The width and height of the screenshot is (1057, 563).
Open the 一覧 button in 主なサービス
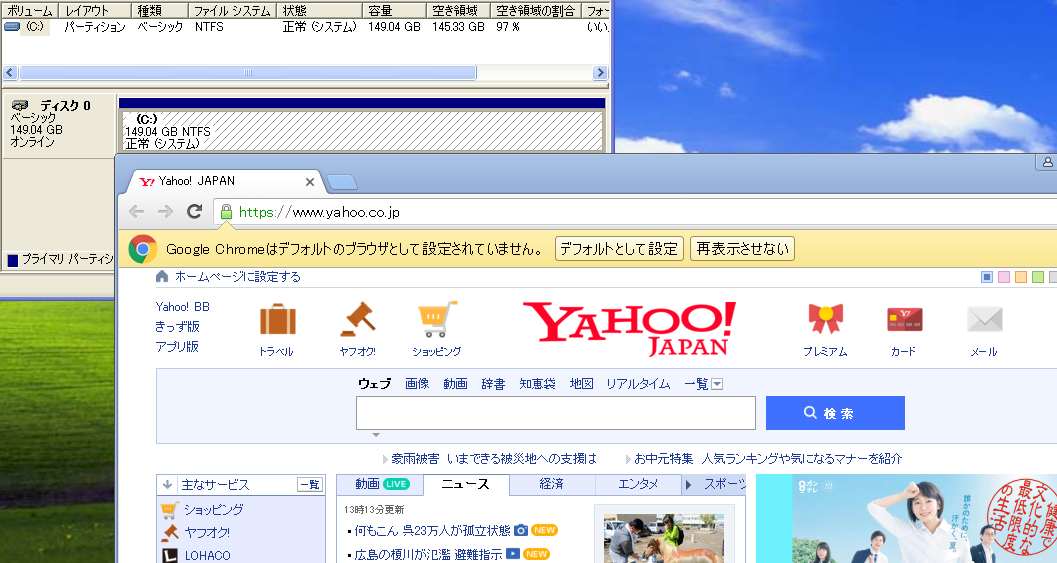click(310, 485)
